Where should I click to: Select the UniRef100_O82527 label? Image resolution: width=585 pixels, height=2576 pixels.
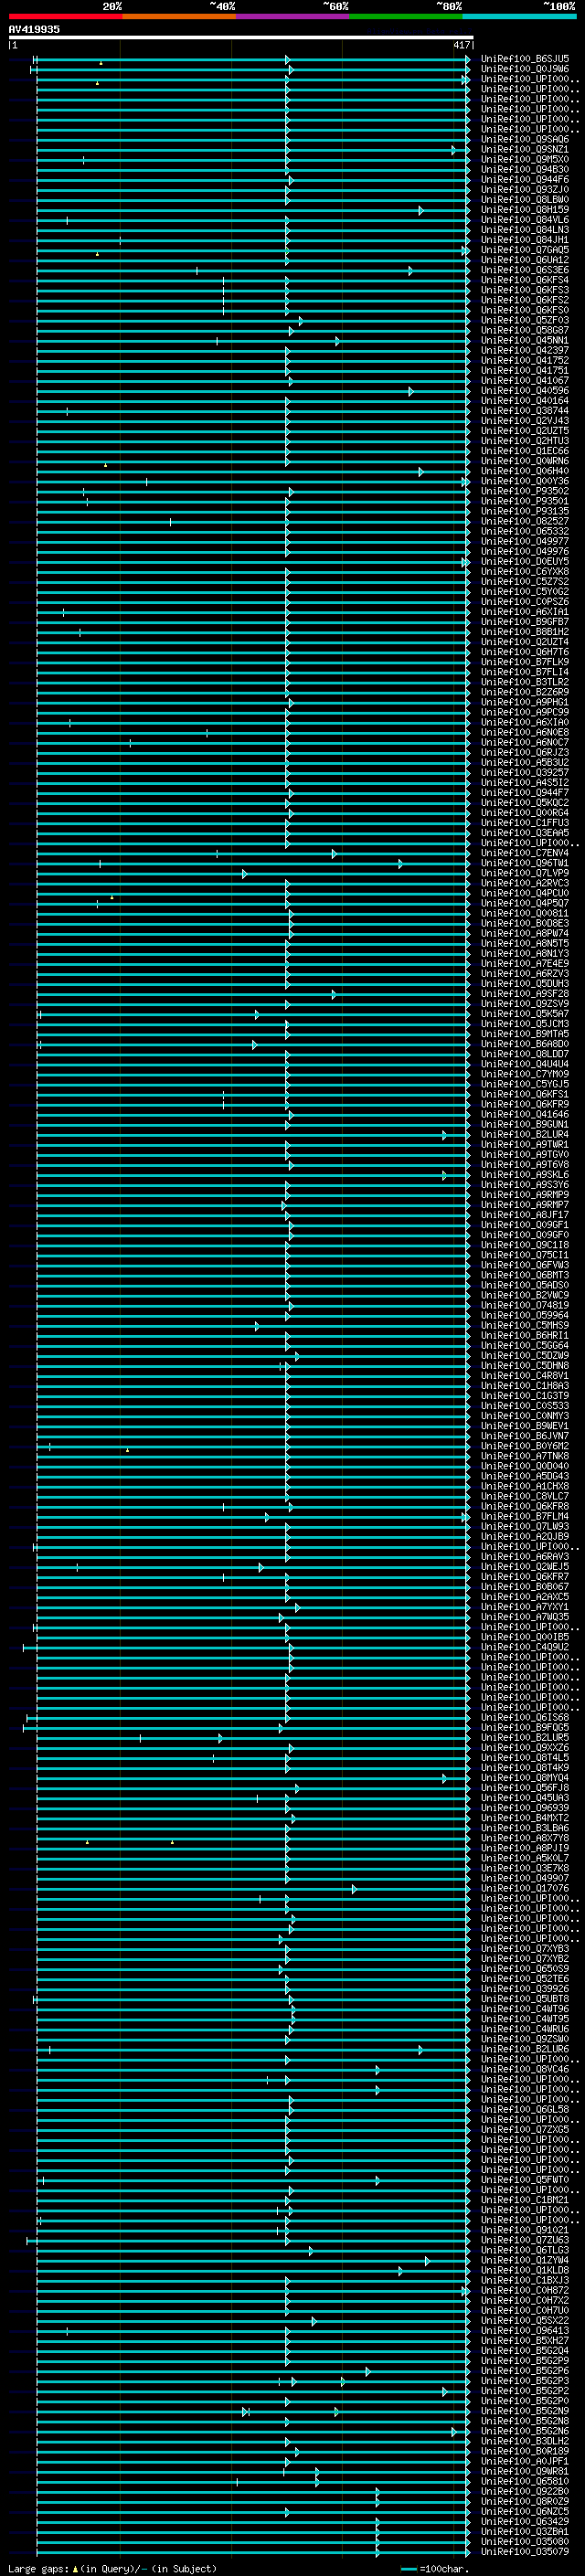click(x=525, y=521)
